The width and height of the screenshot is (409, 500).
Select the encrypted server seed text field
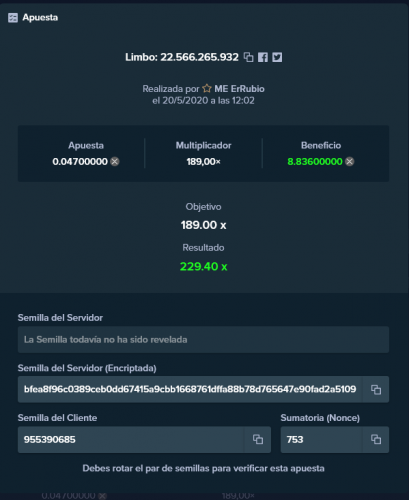coord(190,389)
